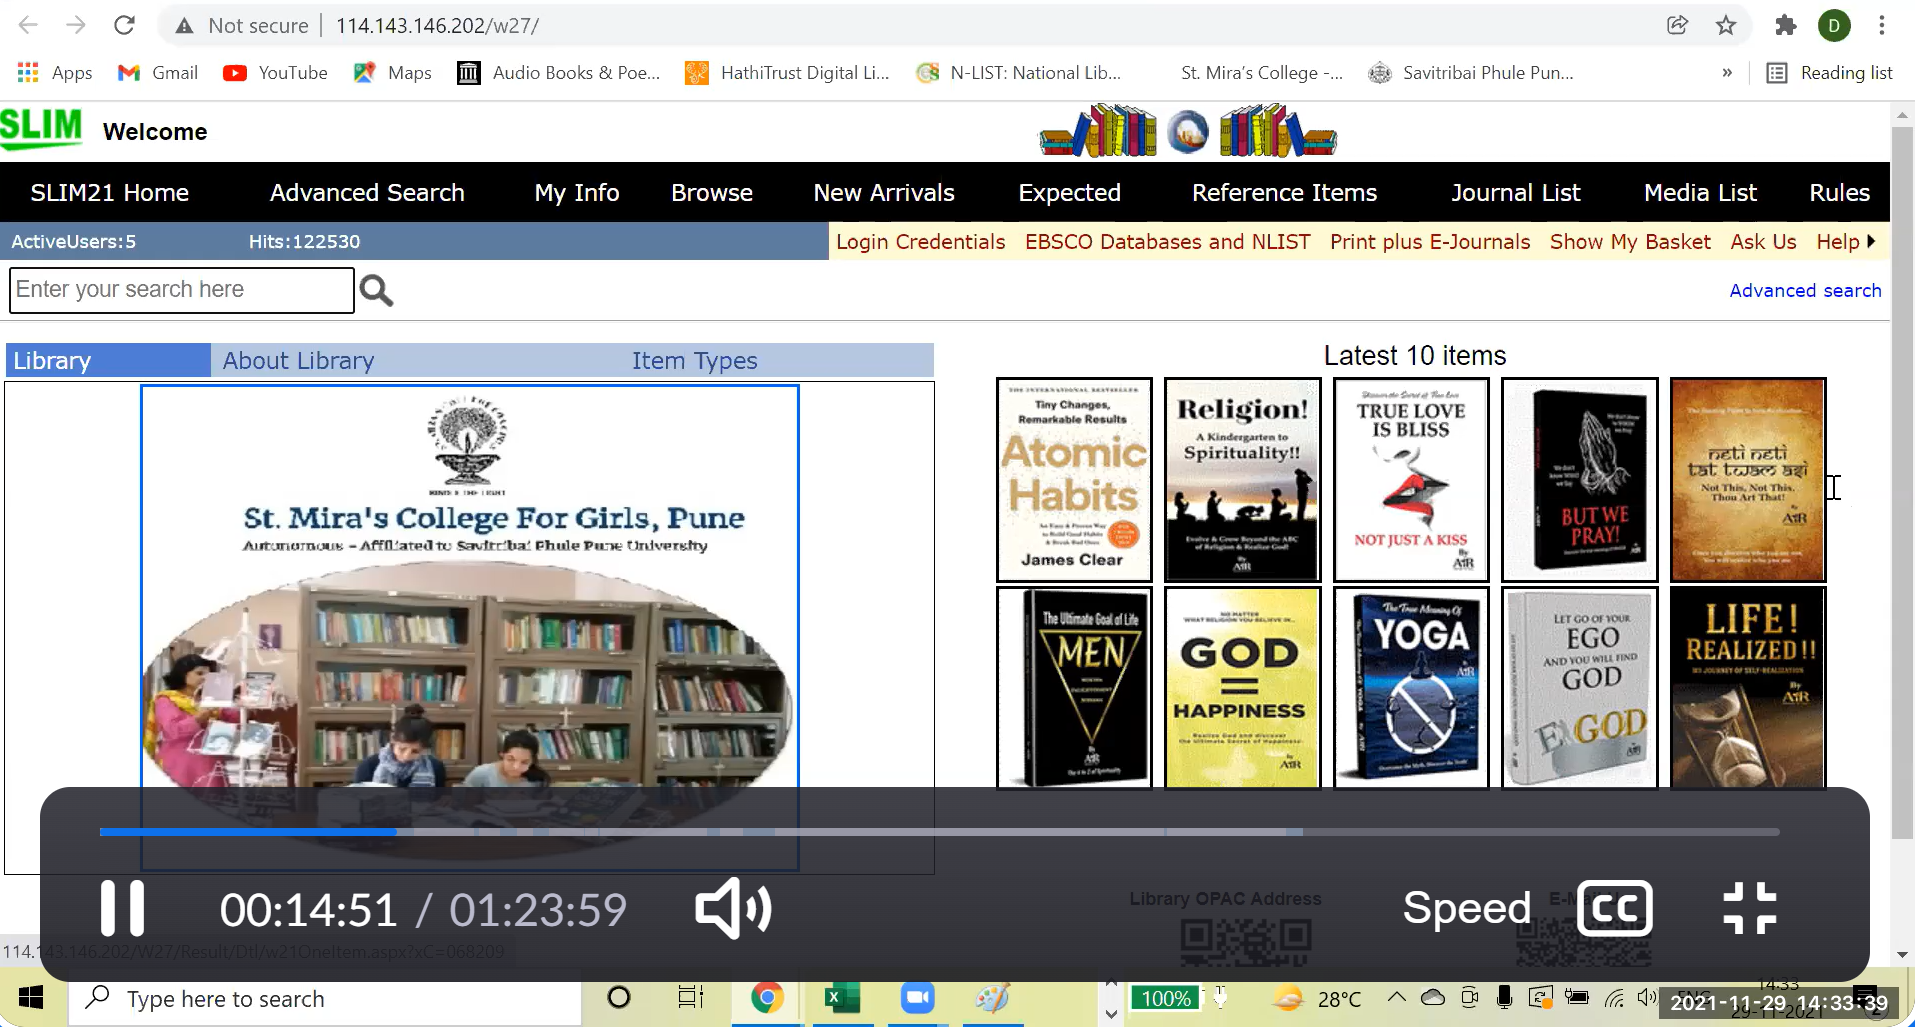Open Gmail from the bookmarks bar
The height and width of the screenshot is (1027, 1915).
click(x=157, y=72)
